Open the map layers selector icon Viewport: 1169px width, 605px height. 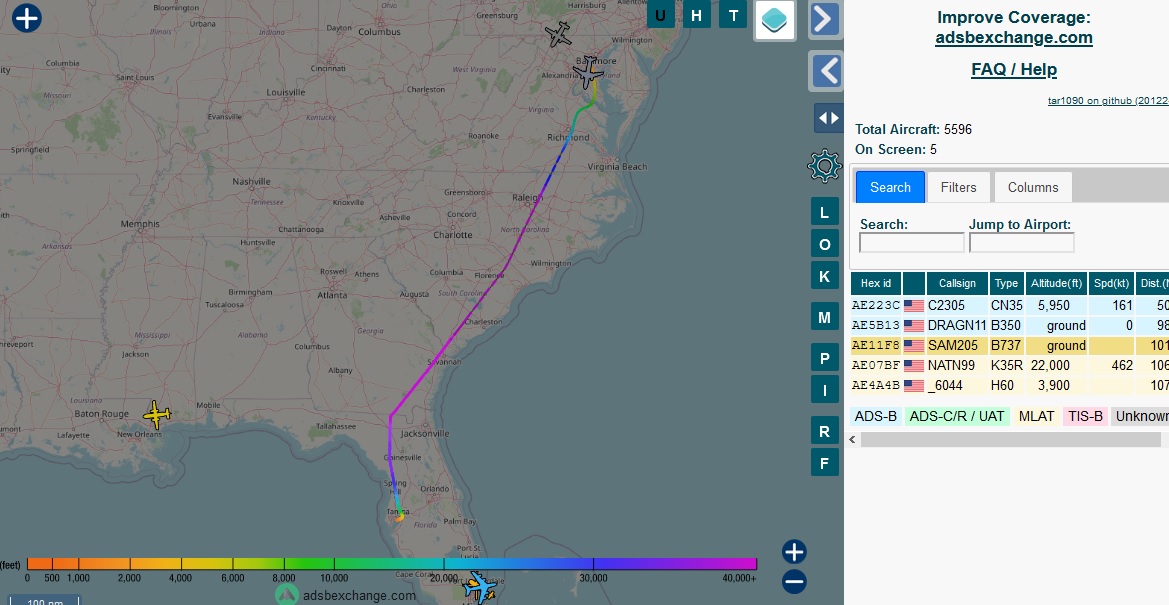point(775,20)
